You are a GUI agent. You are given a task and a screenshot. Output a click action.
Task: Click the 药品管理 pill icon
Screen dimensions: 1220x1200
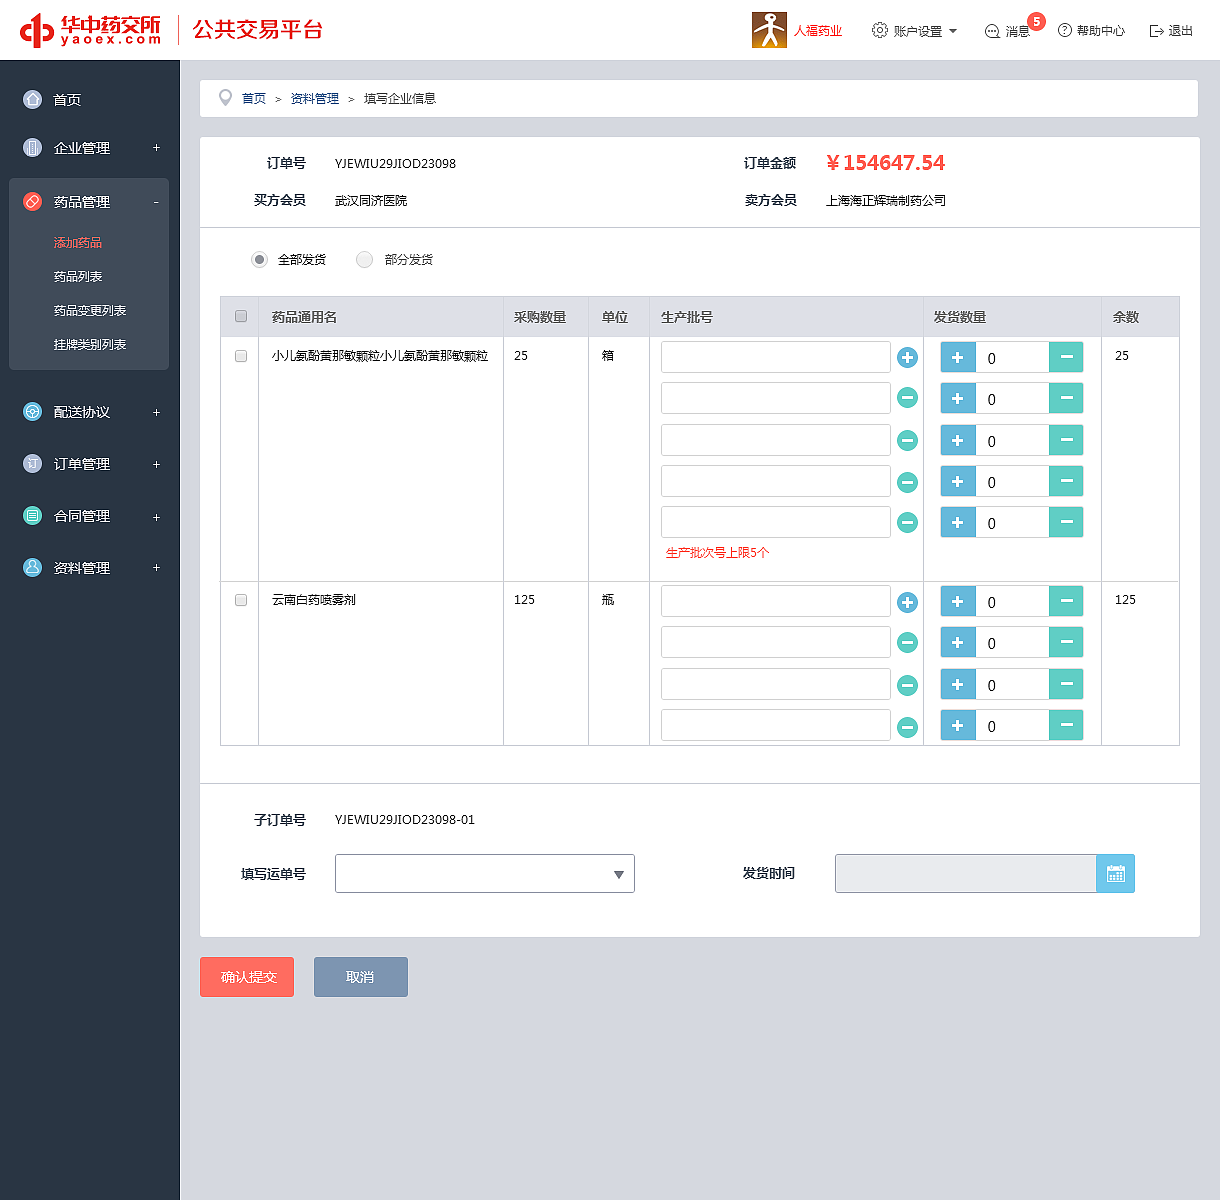pyautogui.click(x=33, y=201)
